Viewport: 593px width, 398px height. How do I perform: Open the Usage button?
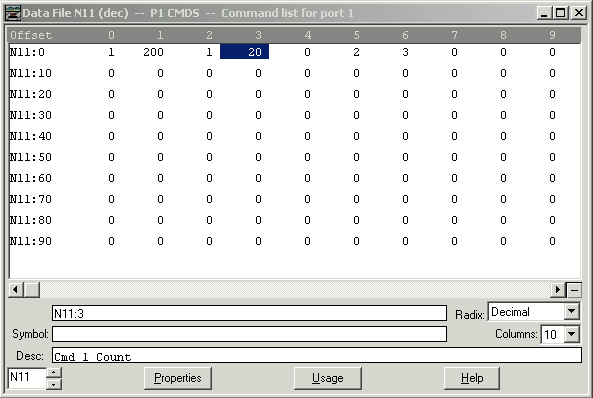coord(328,378)
